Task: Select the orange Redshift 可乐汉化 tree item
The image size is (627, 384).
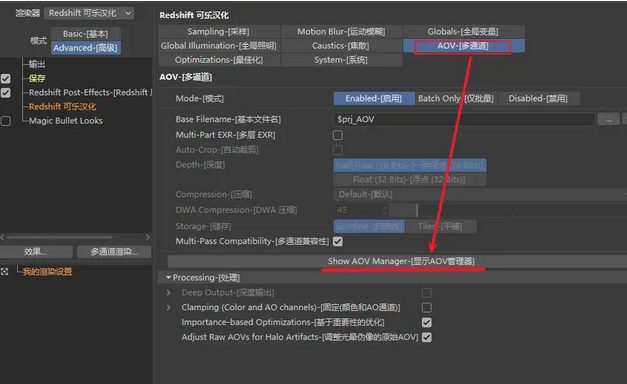Action: 62,107
